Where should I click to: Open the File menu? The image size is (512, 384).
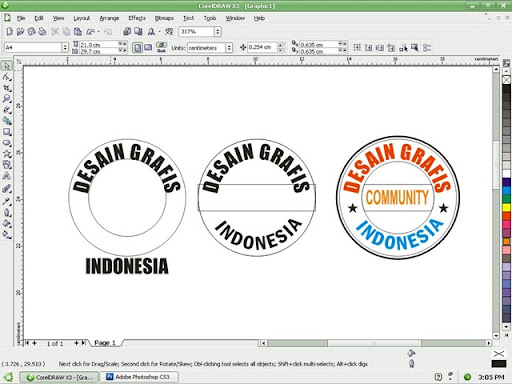(x=21, y=18)
